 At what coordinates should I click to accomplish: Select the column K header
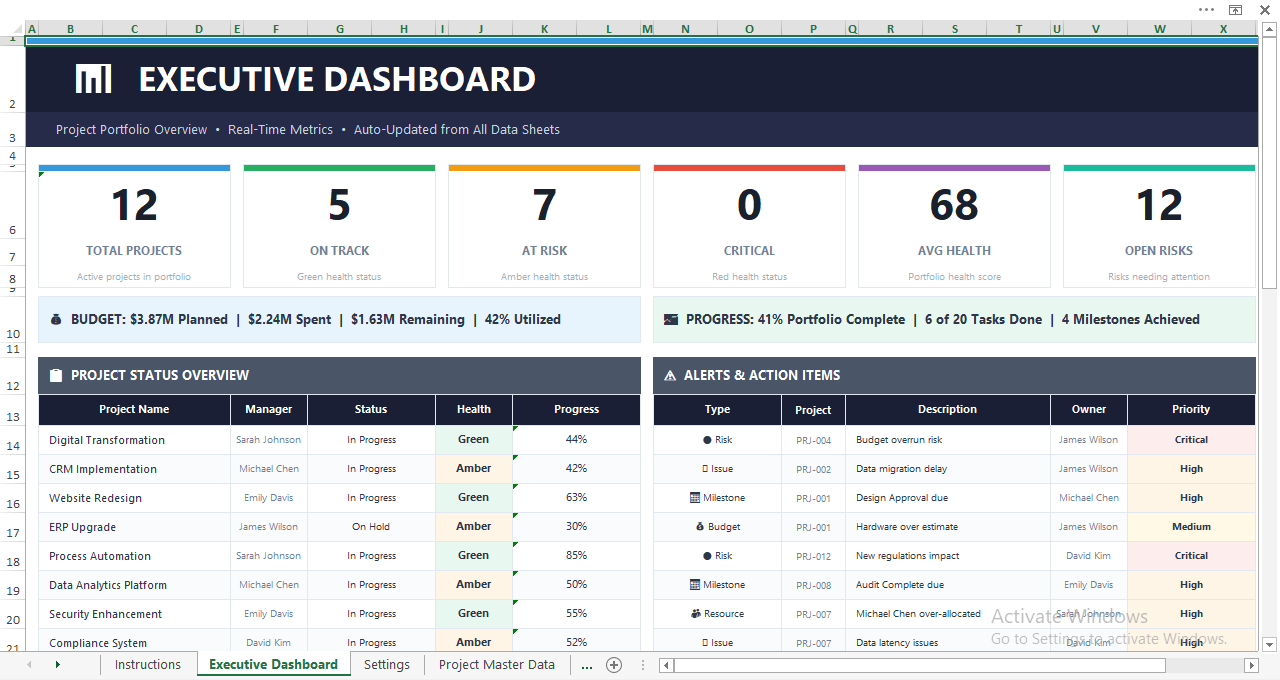tap(545, 28)
